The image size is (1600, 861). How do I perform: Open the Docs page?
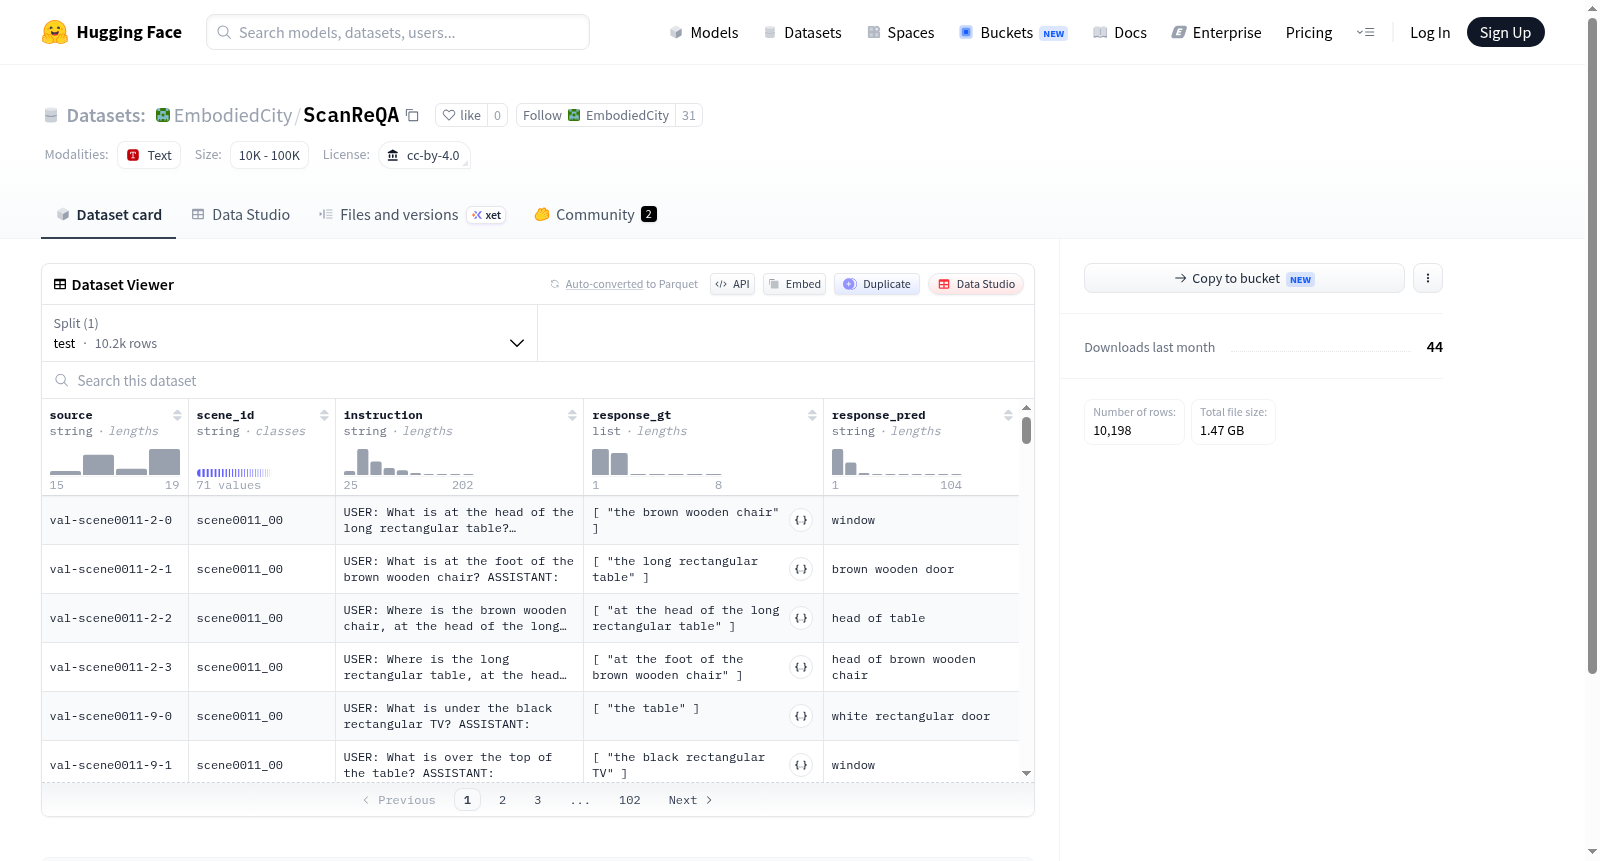(x=1119, y=32)
